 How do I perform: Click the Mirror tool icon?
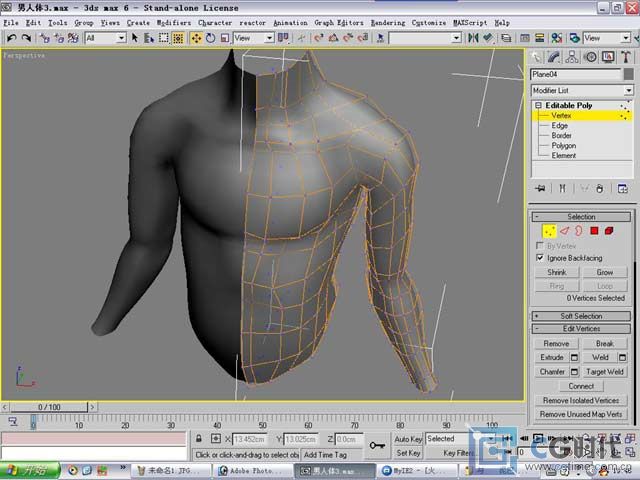coord(473,38)
